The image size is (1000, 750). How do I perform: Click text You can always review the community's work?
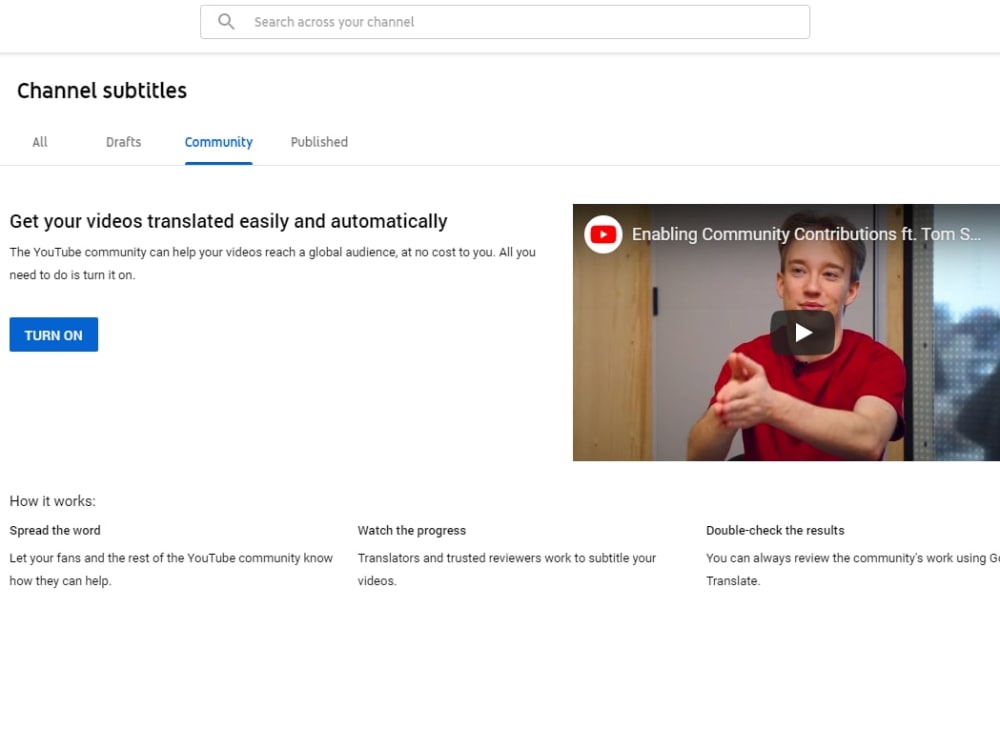click(853, 570)
